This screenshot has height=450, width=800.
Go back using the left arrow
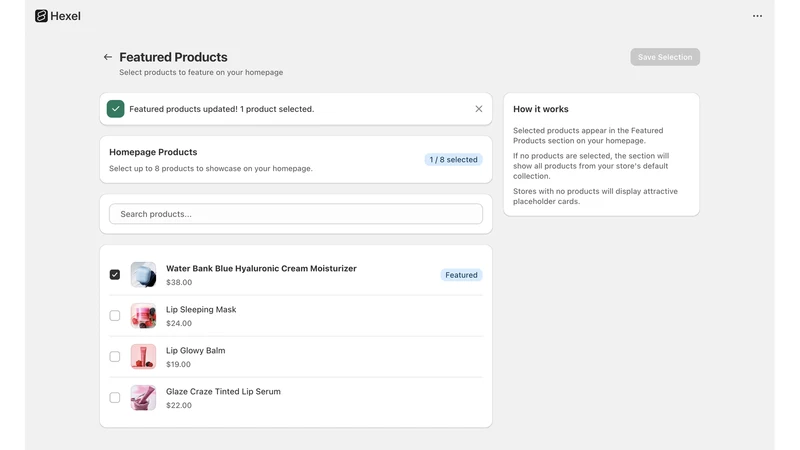click(108, 57)
